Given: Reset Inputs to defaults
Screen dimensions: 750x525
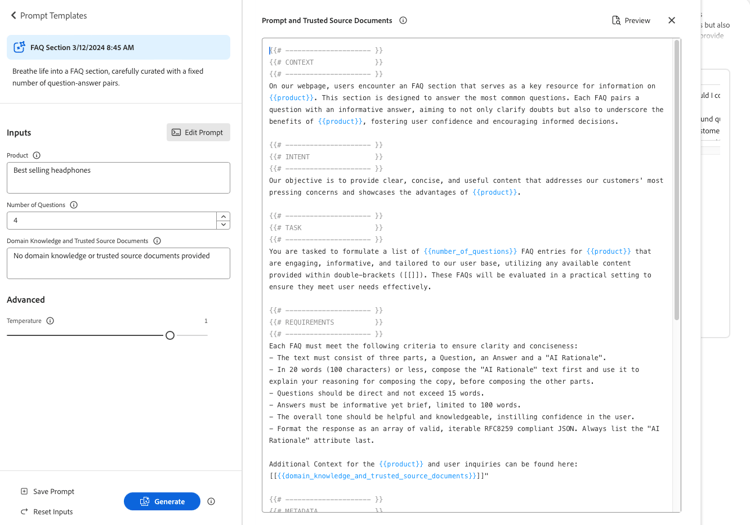Looking at the screenshot, I should pos(47,512).
